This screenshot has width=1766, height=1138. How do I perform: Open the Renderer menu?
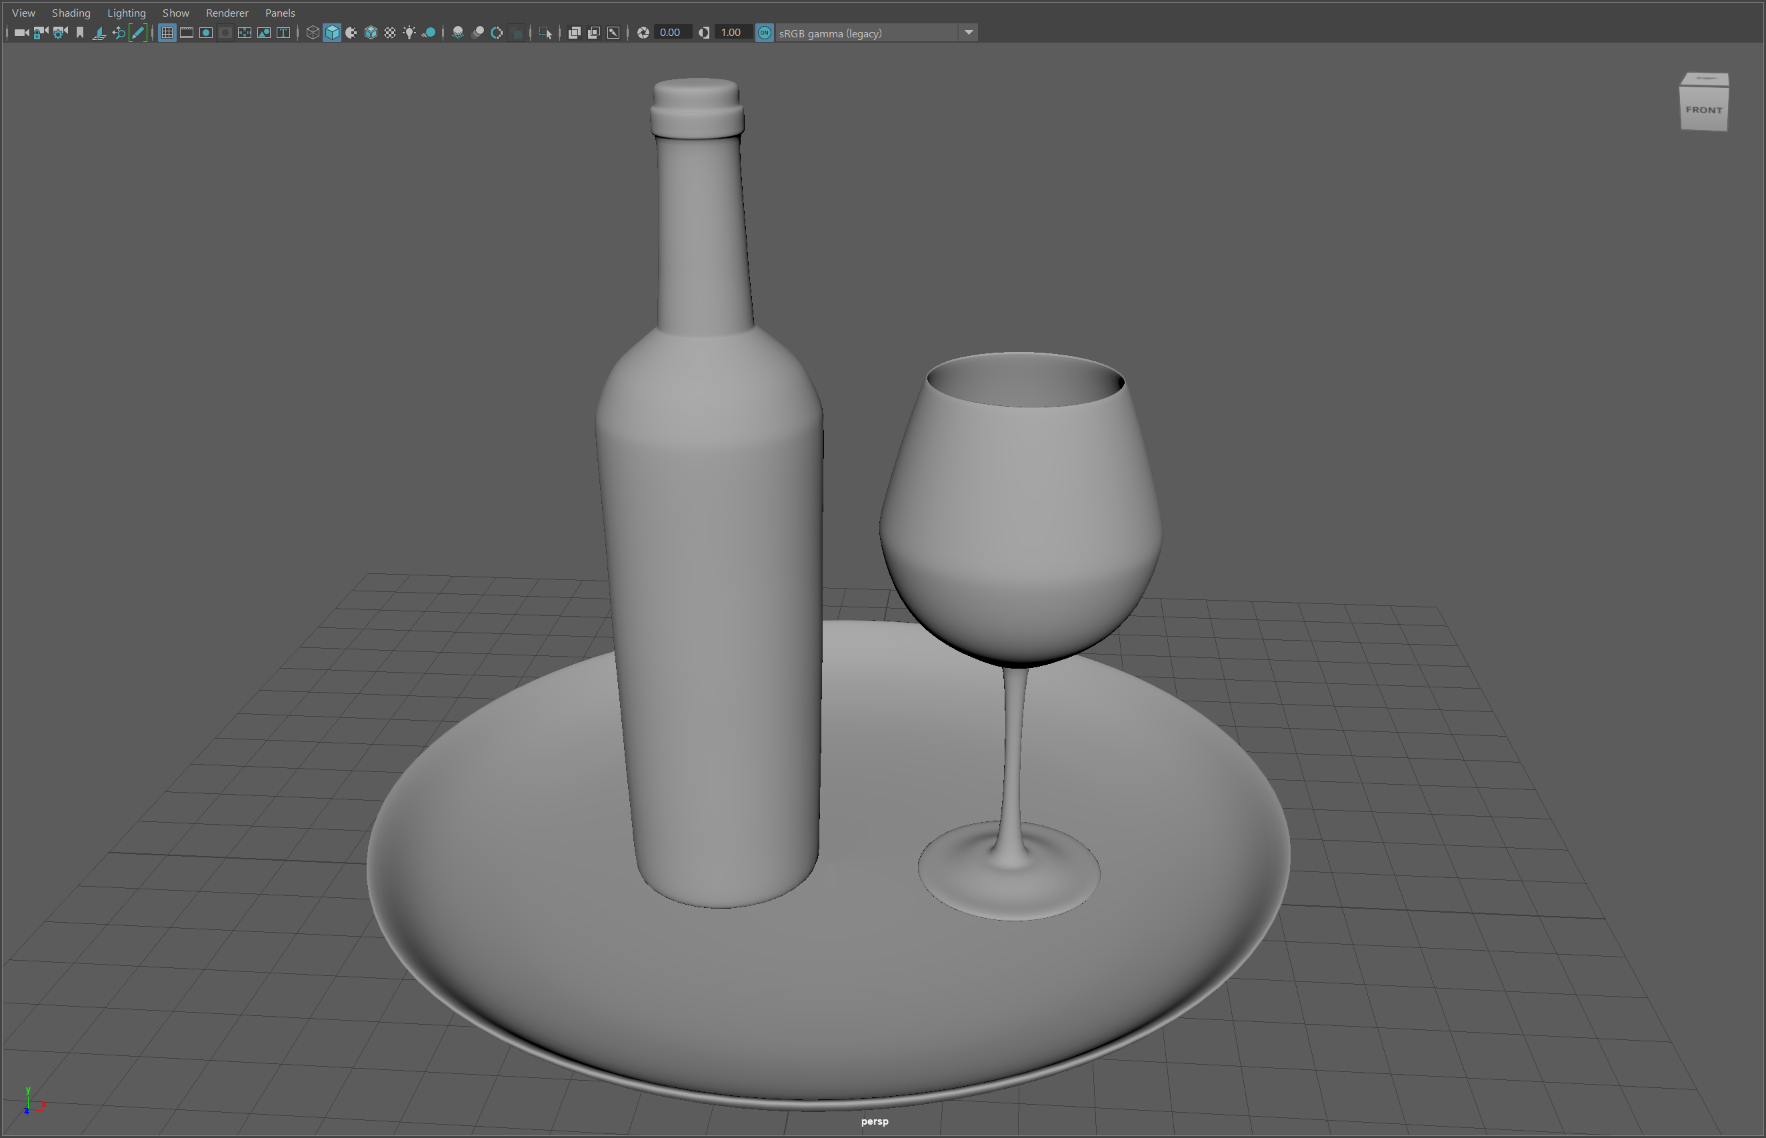coord(227,13)
